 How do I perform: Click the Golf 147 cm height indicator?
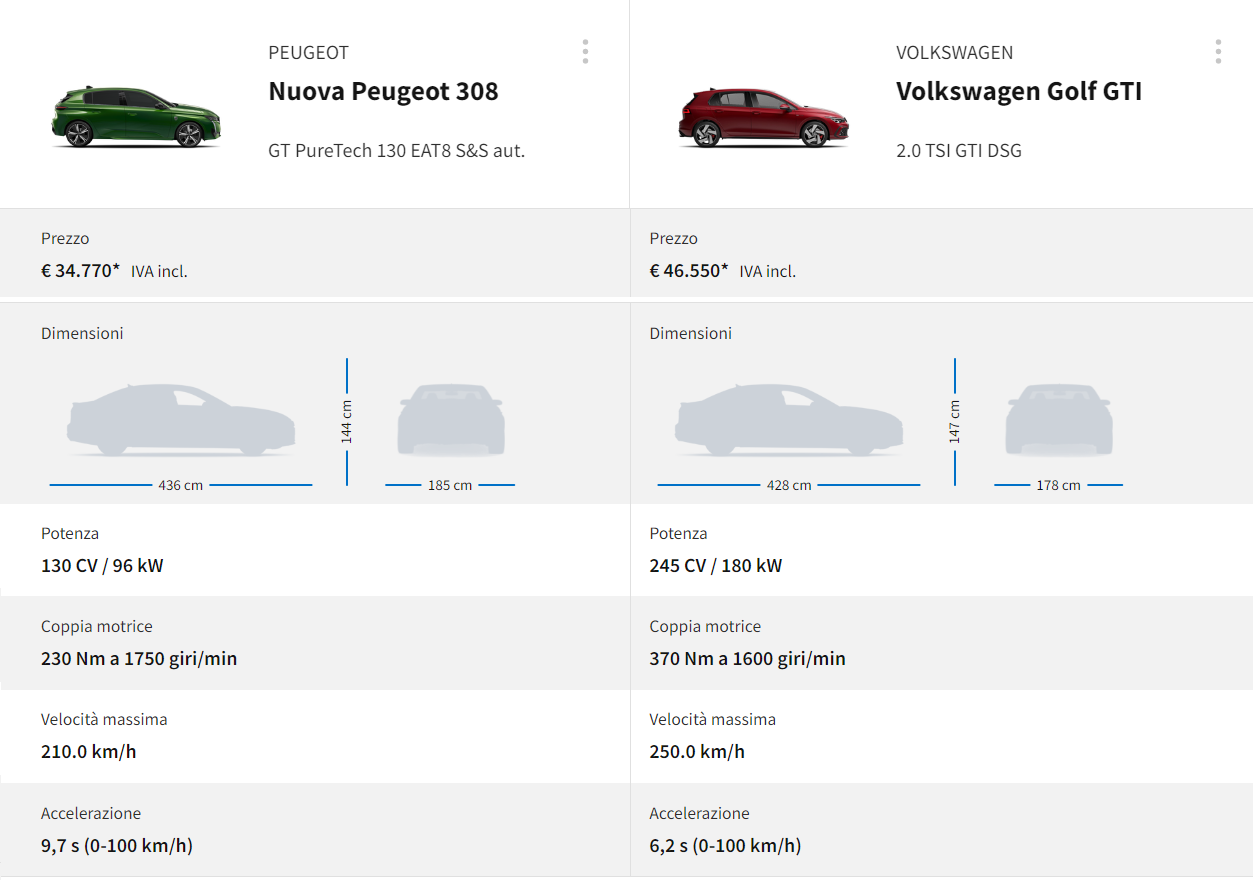(955, 421)
